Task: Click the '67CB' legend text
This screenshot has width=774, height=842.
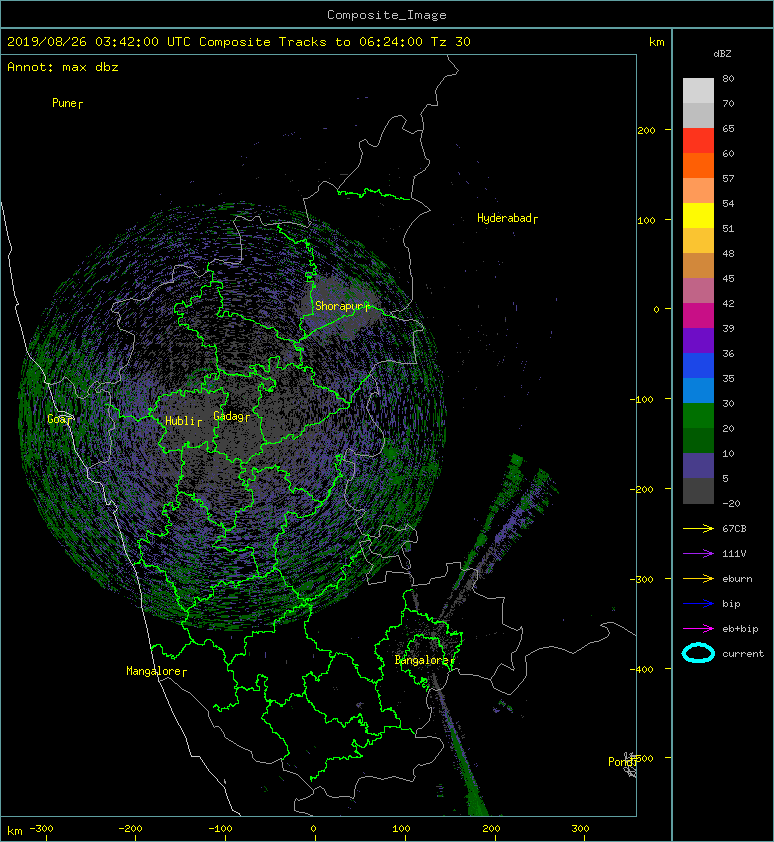Action: click(x=734, y=529)
